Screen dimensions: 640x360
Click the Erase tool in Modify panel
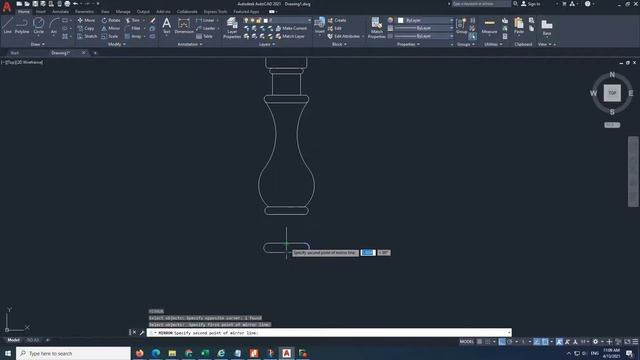coord(153,20)
